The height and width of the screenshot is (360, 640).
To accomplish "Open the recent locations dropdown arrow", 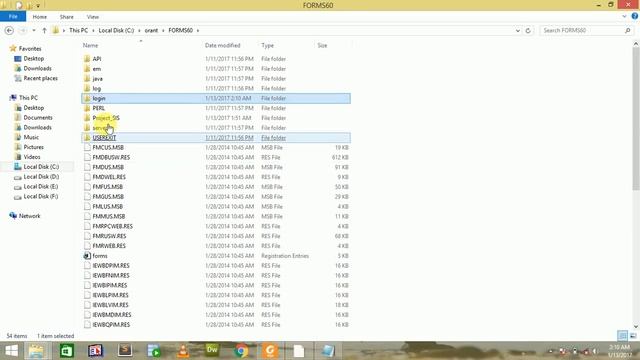I will click(x=34, y=31).
